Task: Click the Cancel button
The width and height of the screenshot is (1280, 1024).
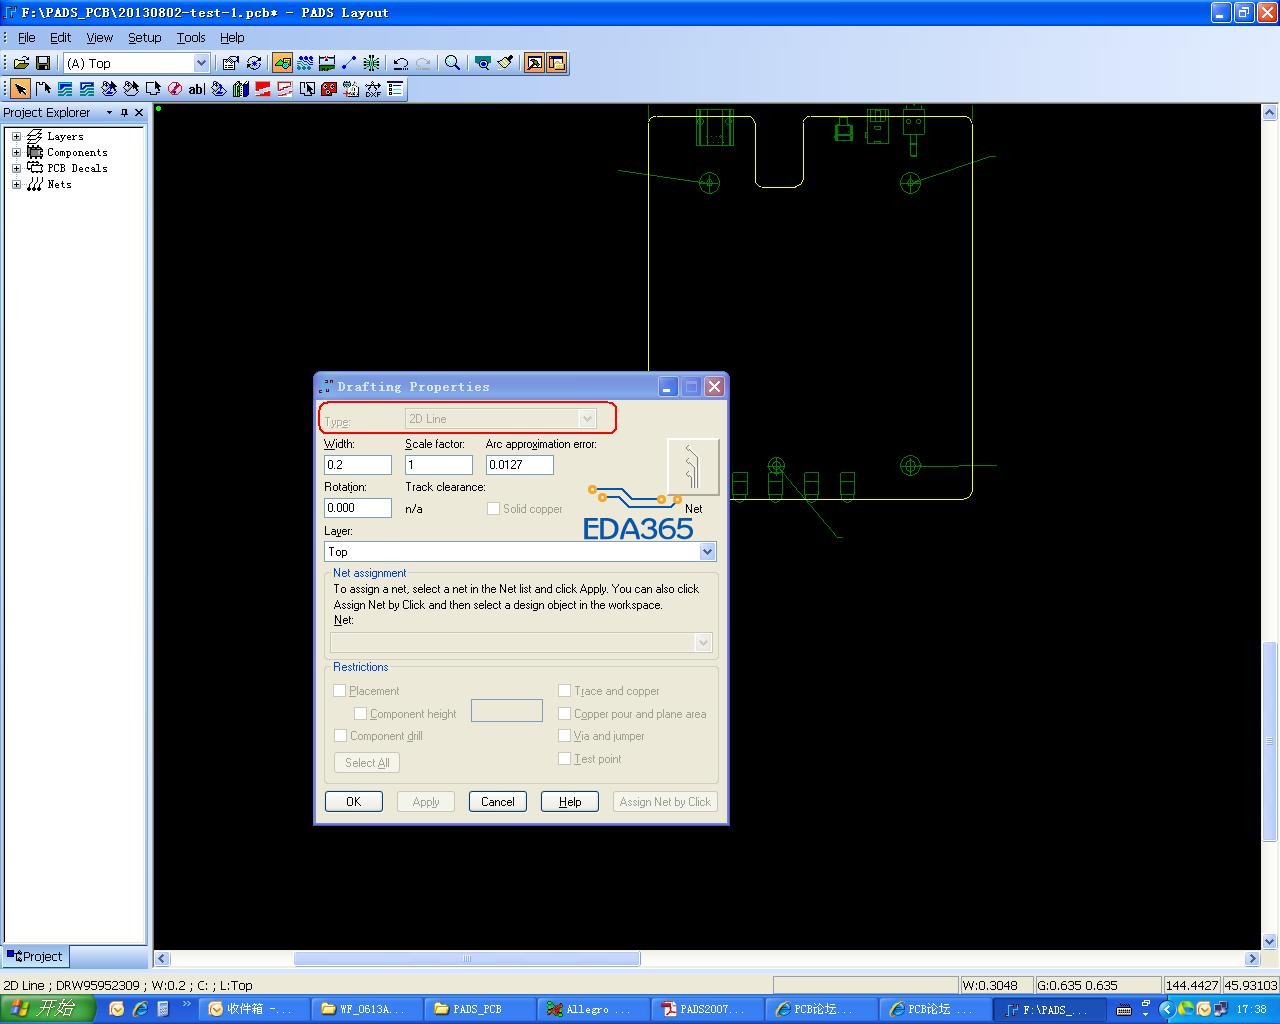Action: [x=497, y=802]
